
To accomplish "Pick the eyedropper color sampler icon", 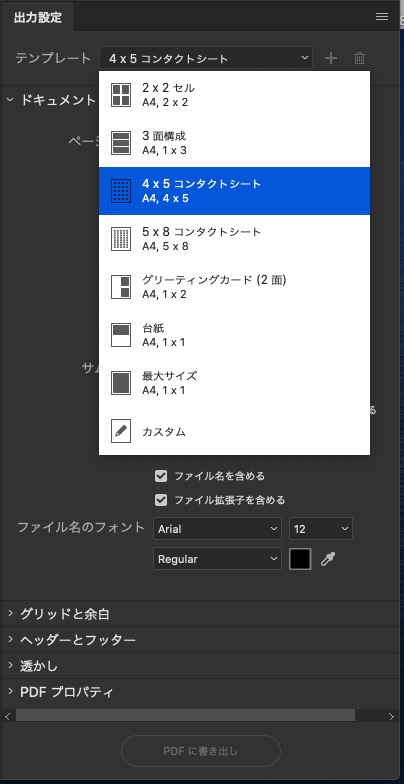I will click(x=328, y=559).
